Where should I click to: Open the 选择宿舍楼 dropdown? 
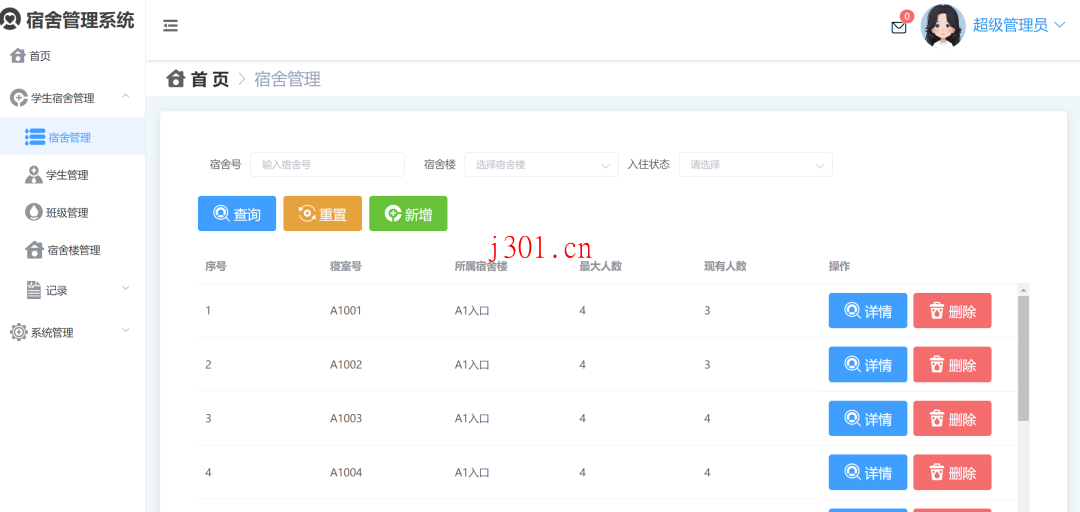click(541, 165)
